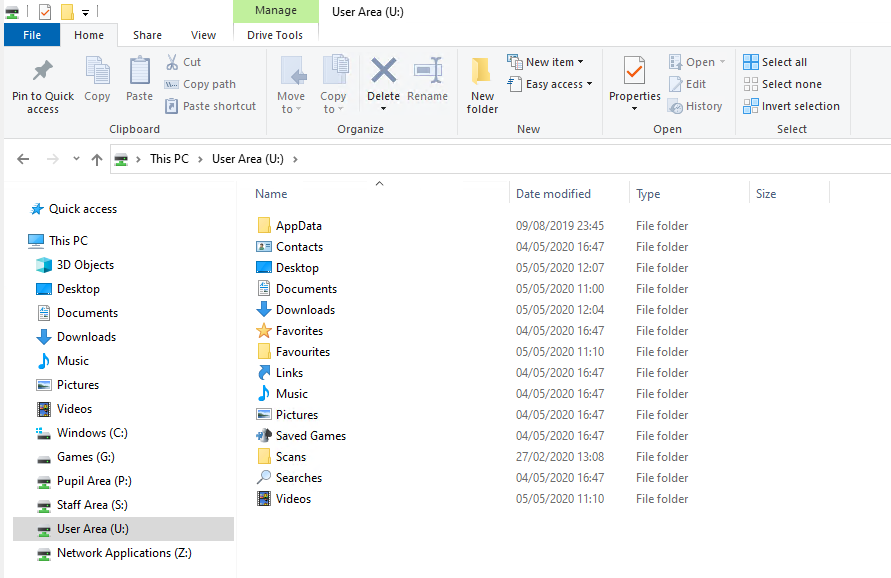Expand the Properties dropdown arrow
The height and width of the screenshot is (578, 891).
coord(634,109)
